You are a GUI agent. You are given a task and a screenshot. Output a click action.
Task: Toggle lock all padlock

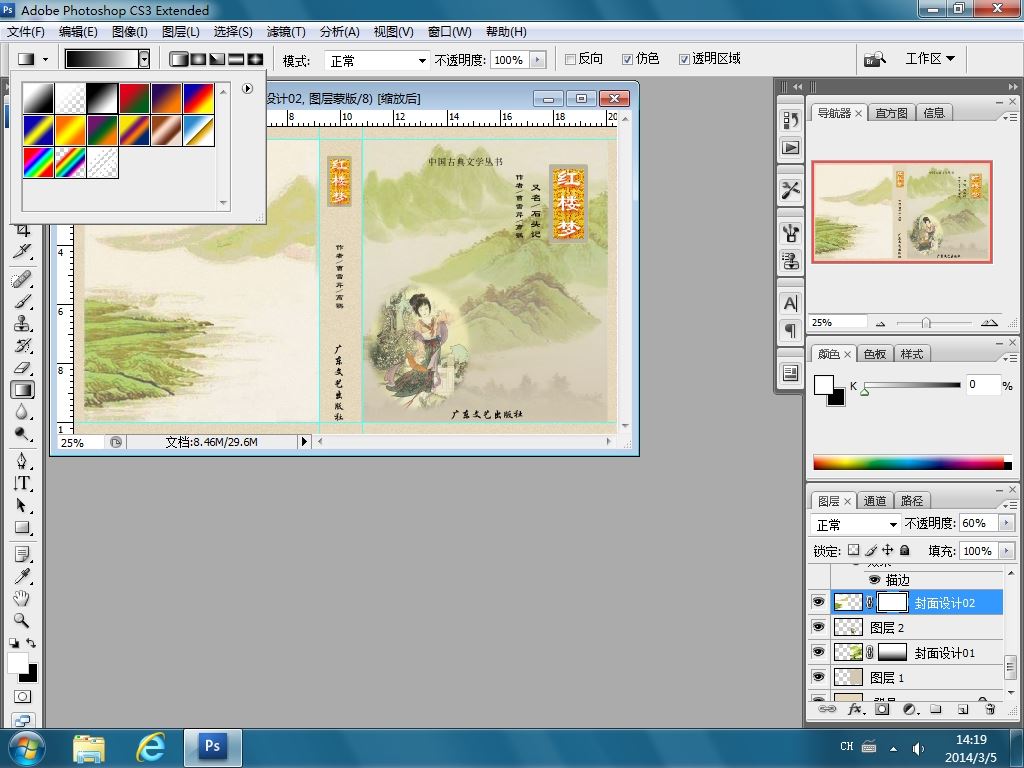pyautogui.click(x=904, y=551)
